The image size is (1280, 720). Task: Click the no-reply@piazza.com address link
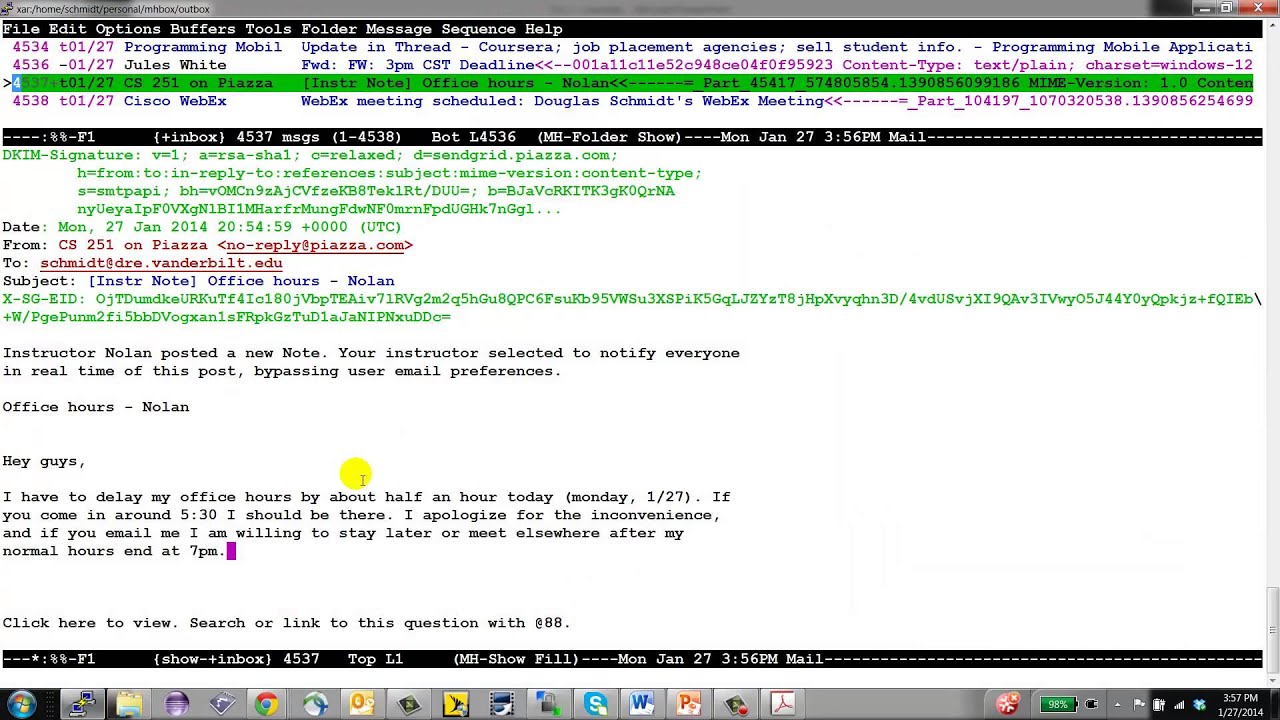point(314,245)
